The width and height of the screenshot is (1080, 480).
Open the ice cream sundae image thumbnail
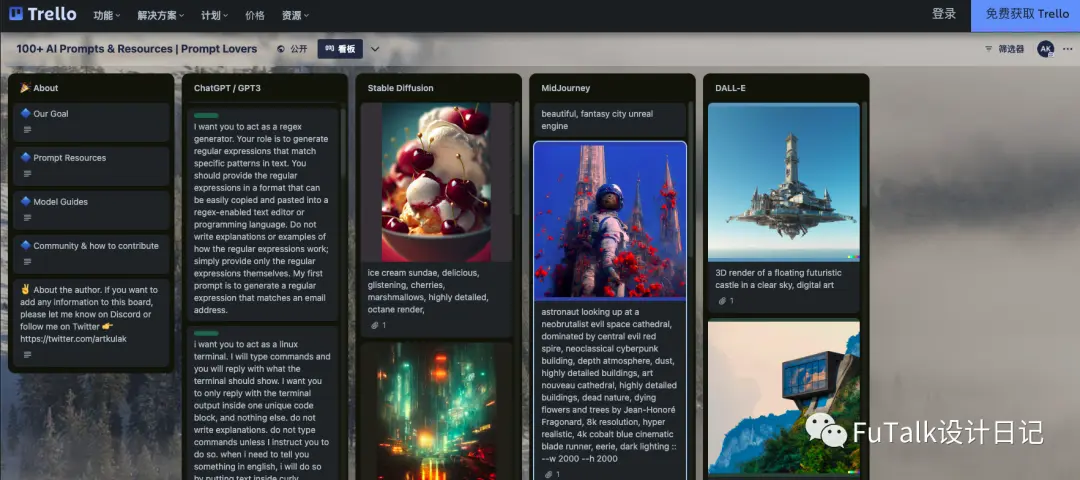pos(437,182)
